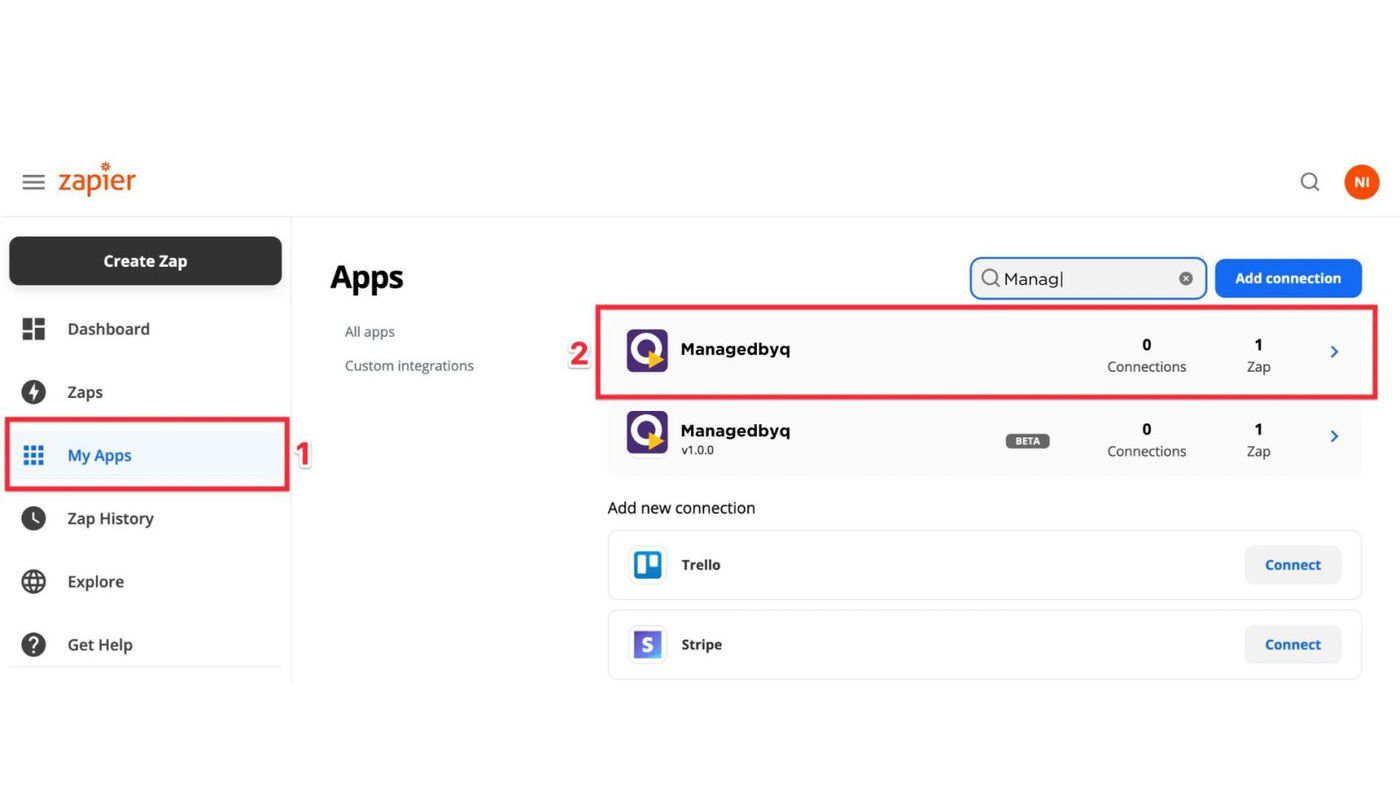Image resolution: width=1400 pixels, height=787 pixels.
Task: Expand the first Managedbyq row chevron
Action: coord(1334,352)
